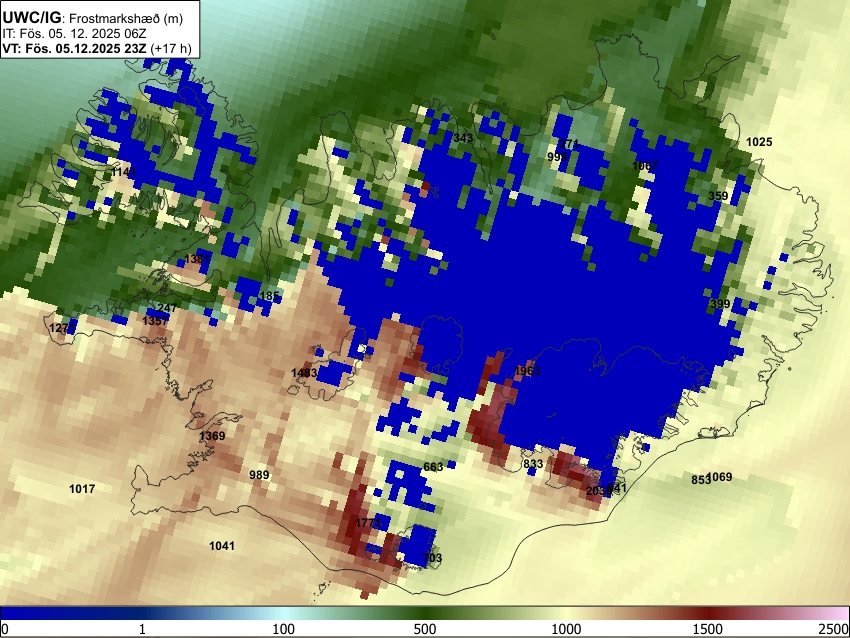Click the 853 value label over the sea
The width and height of the screenshot is (850, 638).
point(700,480)
